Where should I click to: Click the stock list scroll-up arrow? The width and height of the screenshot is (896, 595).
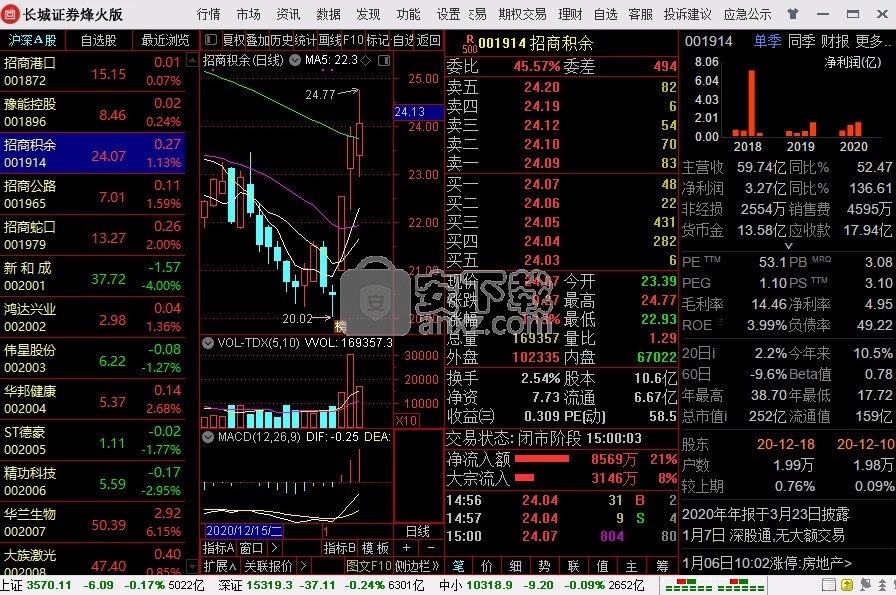193,59
